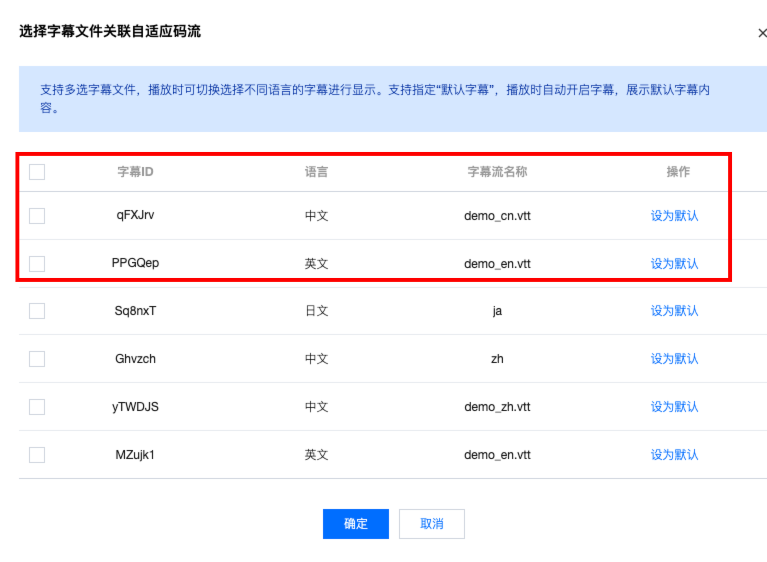Click the 日文 language cell

click(x=316, y=311)
